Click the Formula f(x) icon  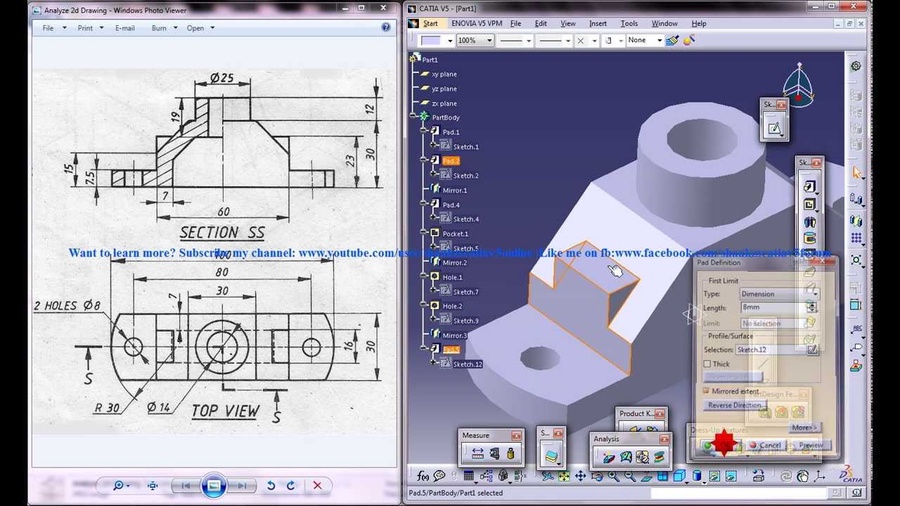(x=423, y=476)
